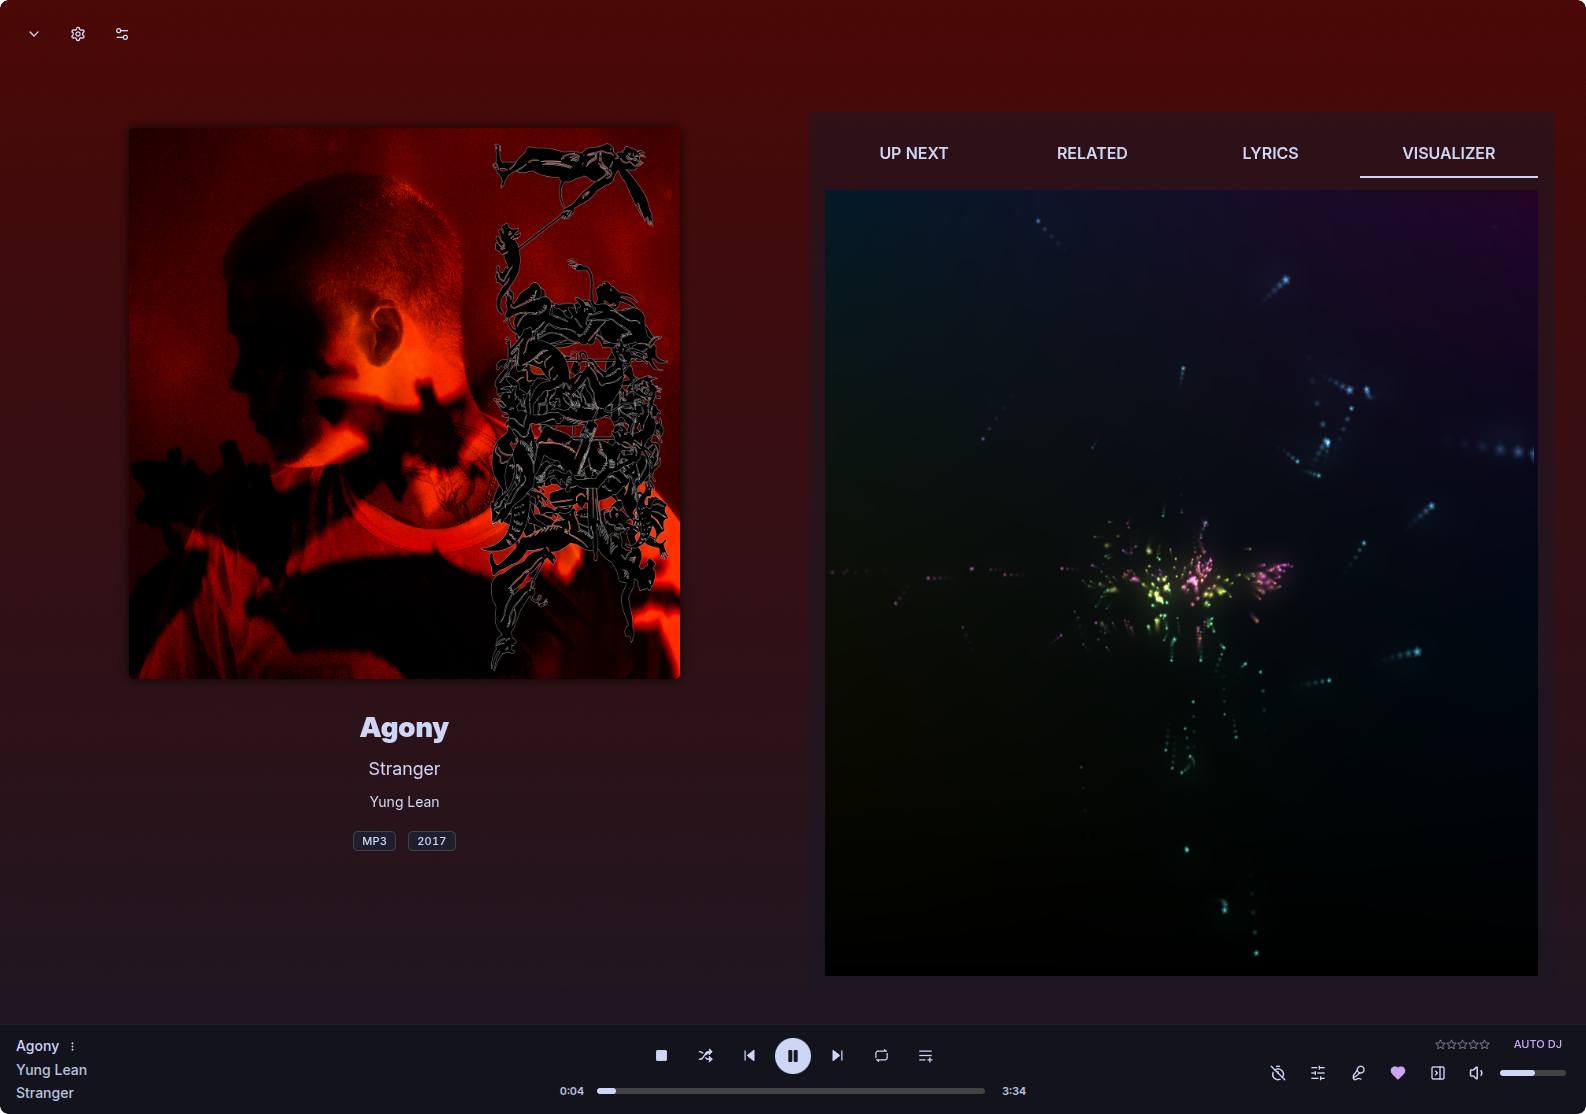
Task: Stop playback
Action: (661, 1056)
